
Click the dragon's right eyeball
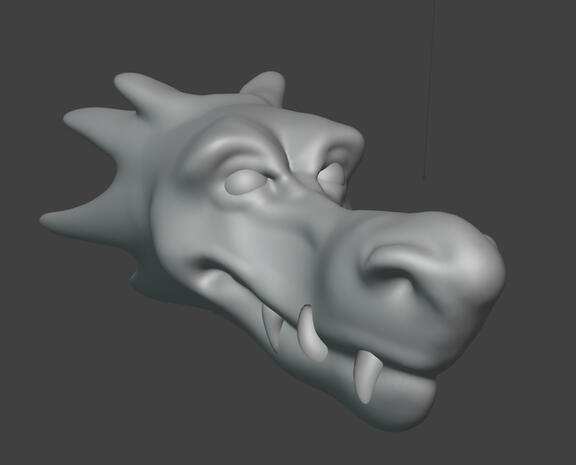tap(332, 175)
